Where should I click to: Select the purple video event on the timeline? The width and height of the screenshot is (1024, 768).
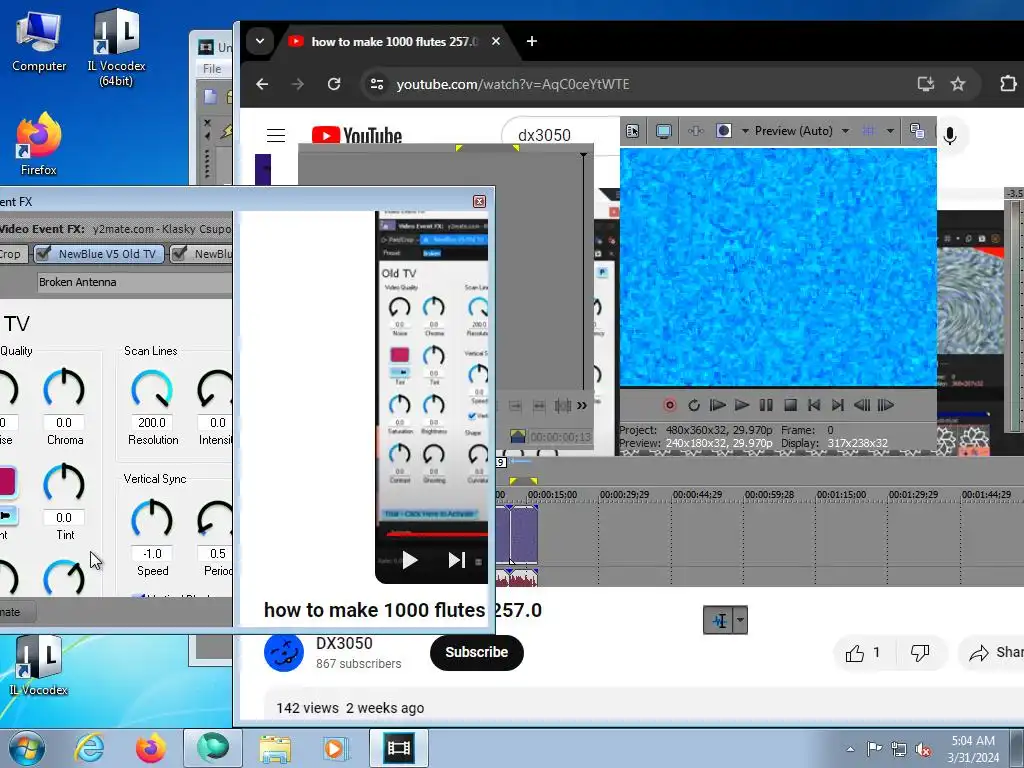[x=524, y=534]
